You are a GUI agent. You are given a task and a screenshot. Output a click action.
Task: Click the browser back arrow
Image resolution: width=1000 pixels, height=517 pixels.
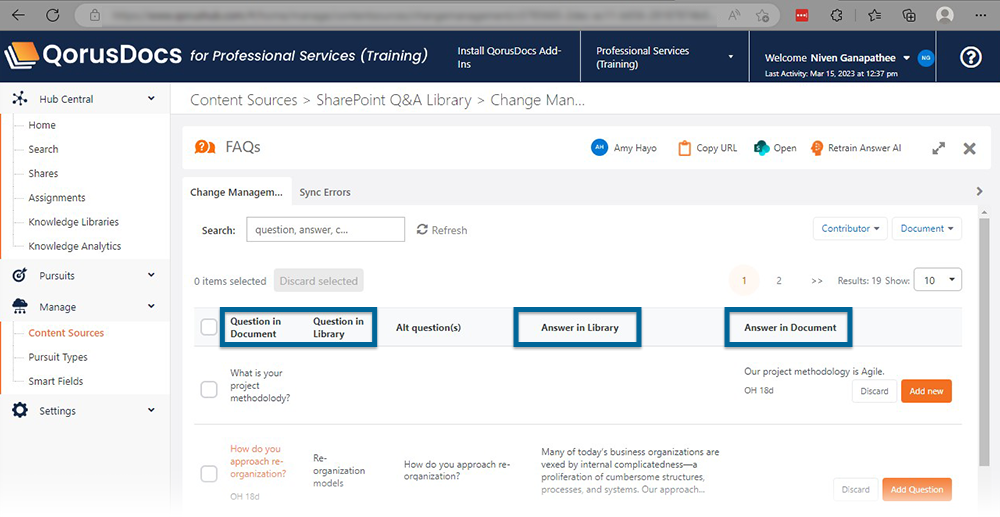click(x=18, y=15)
